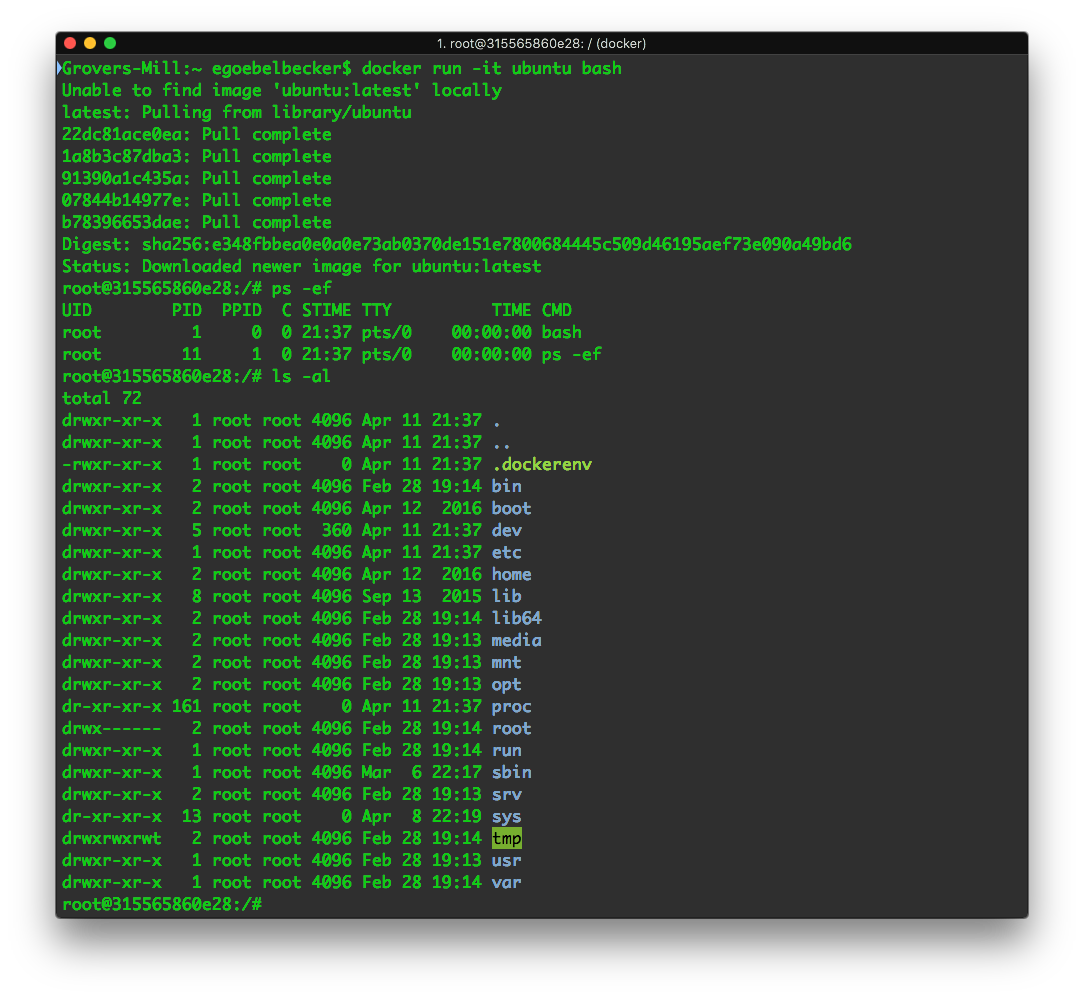This screenshot has width=1084, height=998.
Task: Click the .dockerenv file name
Action: click(x=542, y=464)
